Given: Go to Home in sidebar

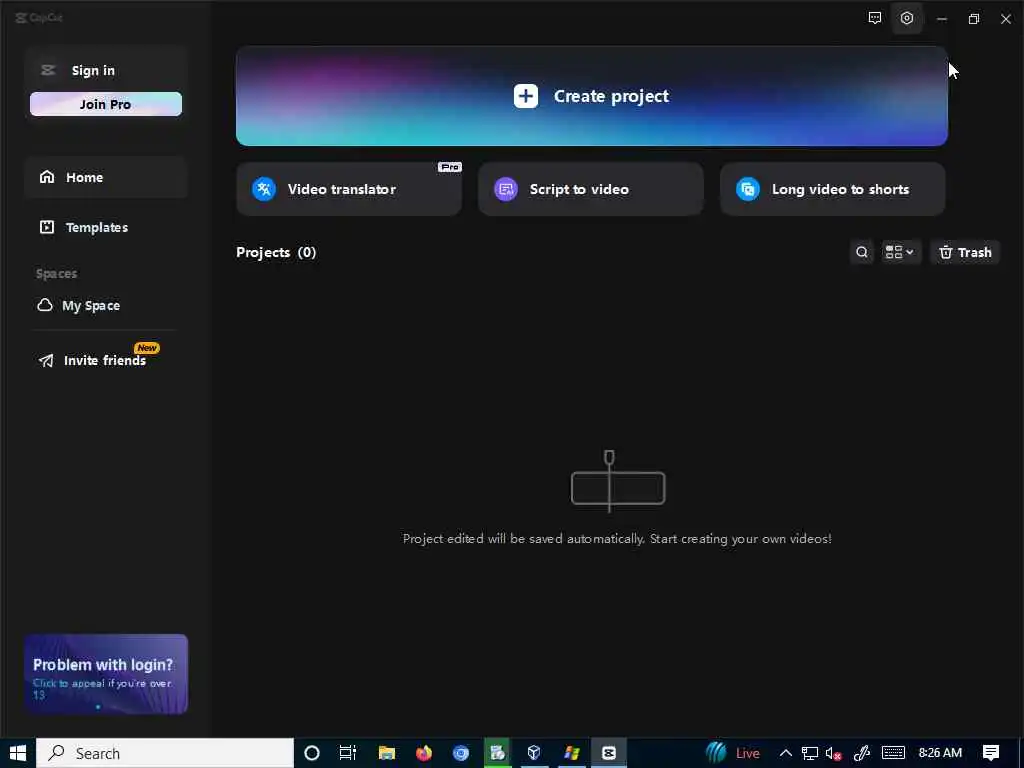Looking at the screenshot, I should [x=106, y=177].
